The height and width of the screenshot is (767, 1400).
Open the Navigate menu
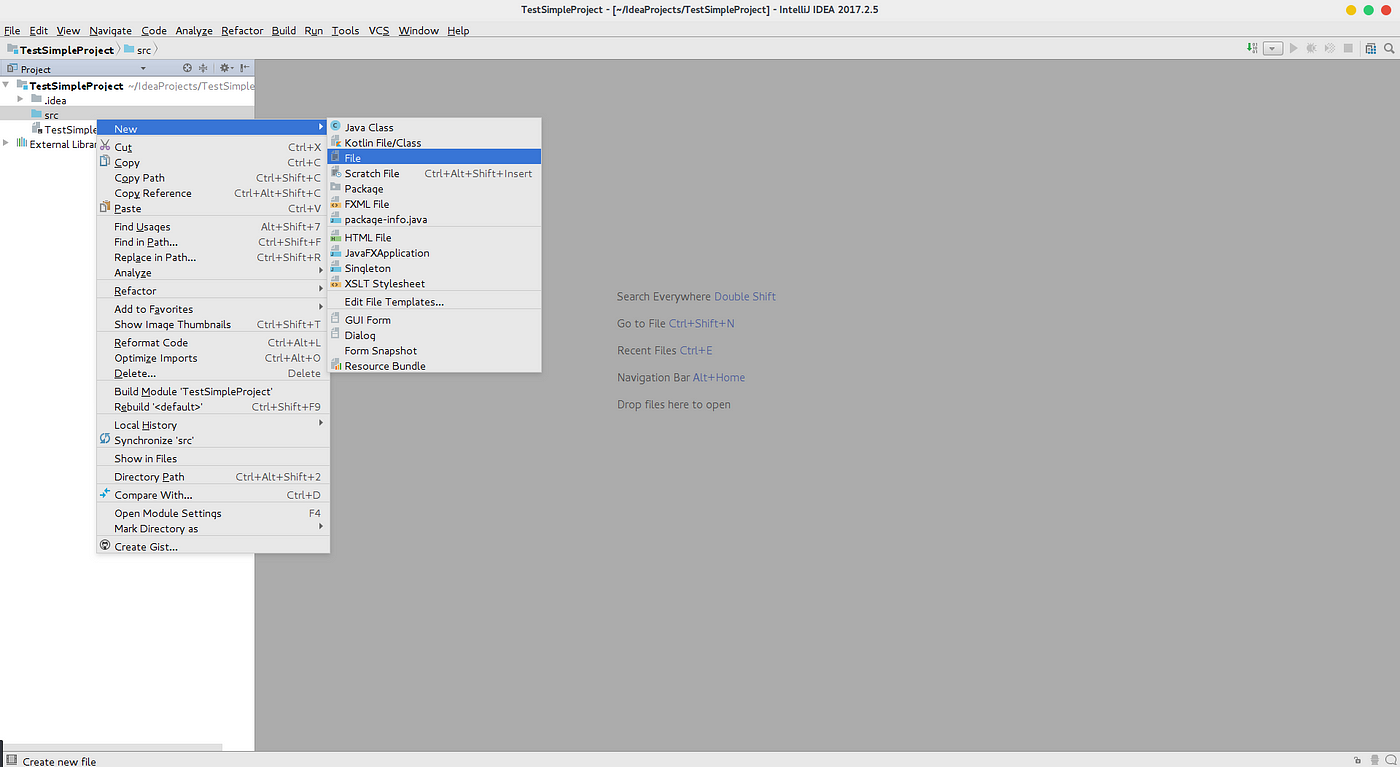point(110,31)
